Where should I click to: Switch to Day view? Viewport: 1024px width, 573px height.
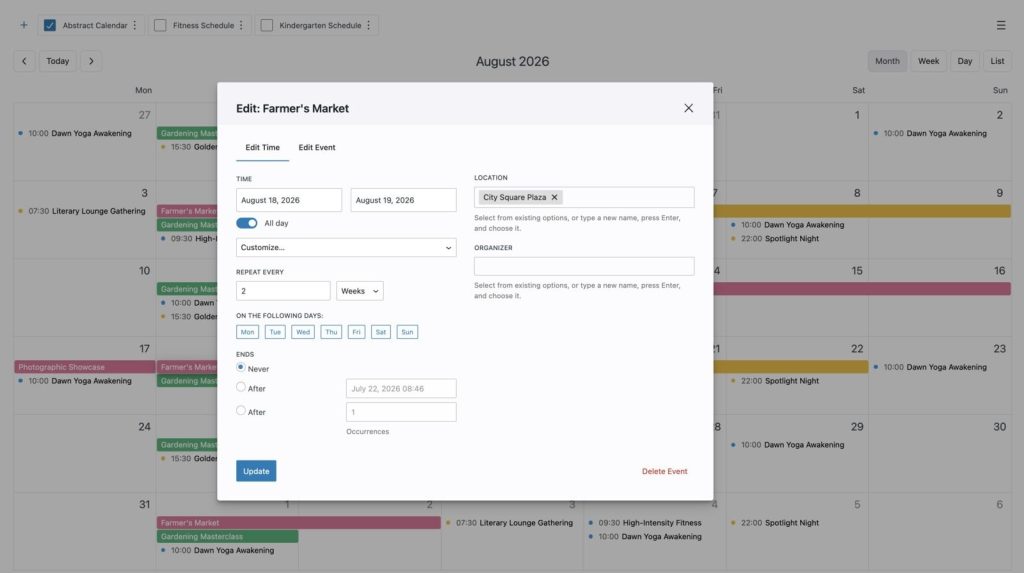coord(965,61)
